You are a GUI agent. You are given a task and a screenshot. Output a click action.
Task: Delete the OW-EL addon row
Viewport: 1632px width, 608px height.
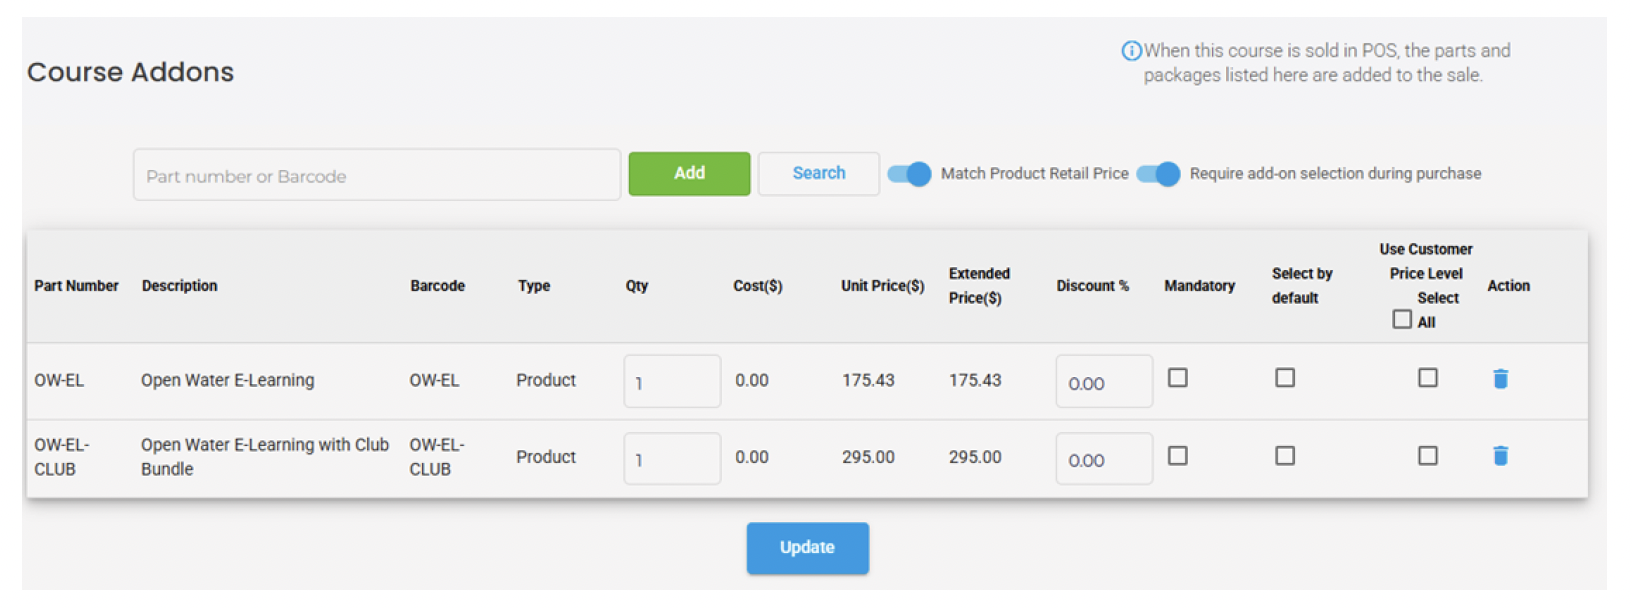[1500, 379]
